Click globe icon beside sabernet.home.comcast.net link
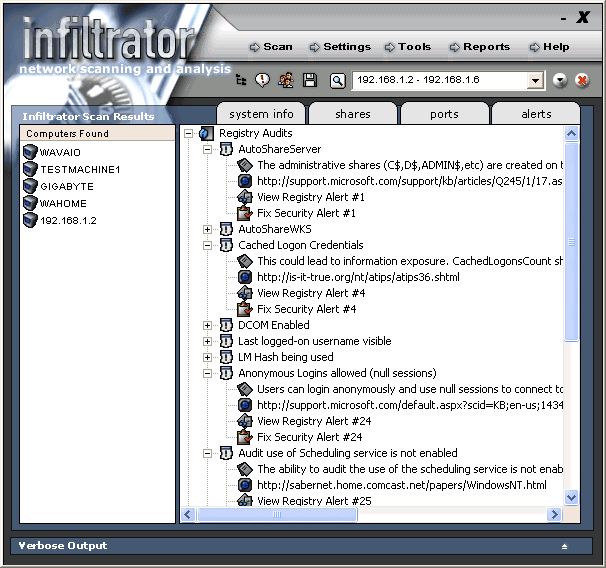This screenshot has width=606, height=568. click(245, 485)
